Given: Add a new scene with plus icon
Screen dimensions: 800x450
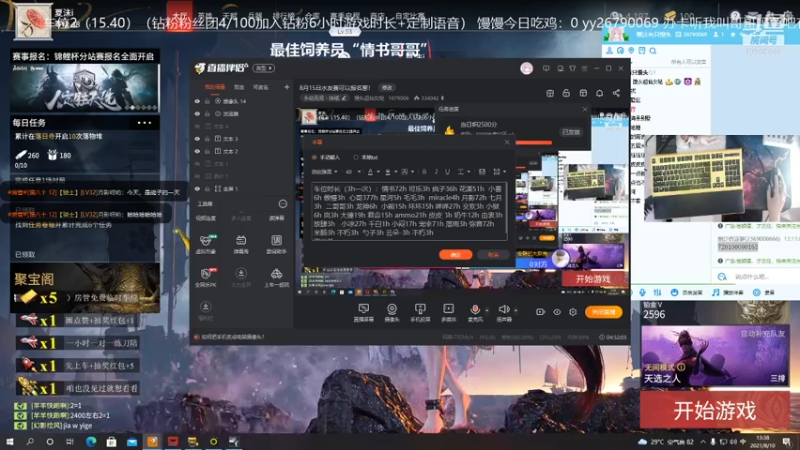Looking at the screenshot, I should click(286, 87).
